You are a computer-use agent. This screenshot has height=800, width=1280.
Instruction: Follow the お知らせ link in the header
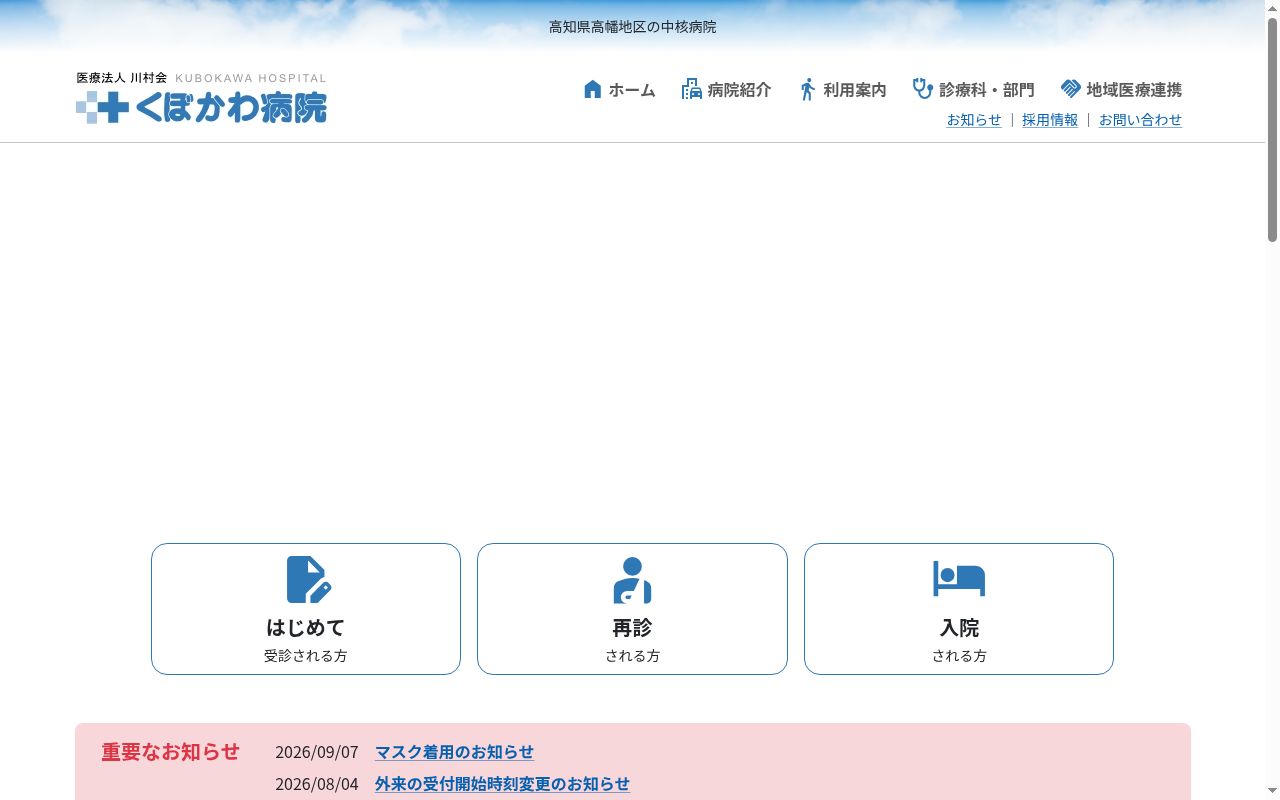point(974,120)
